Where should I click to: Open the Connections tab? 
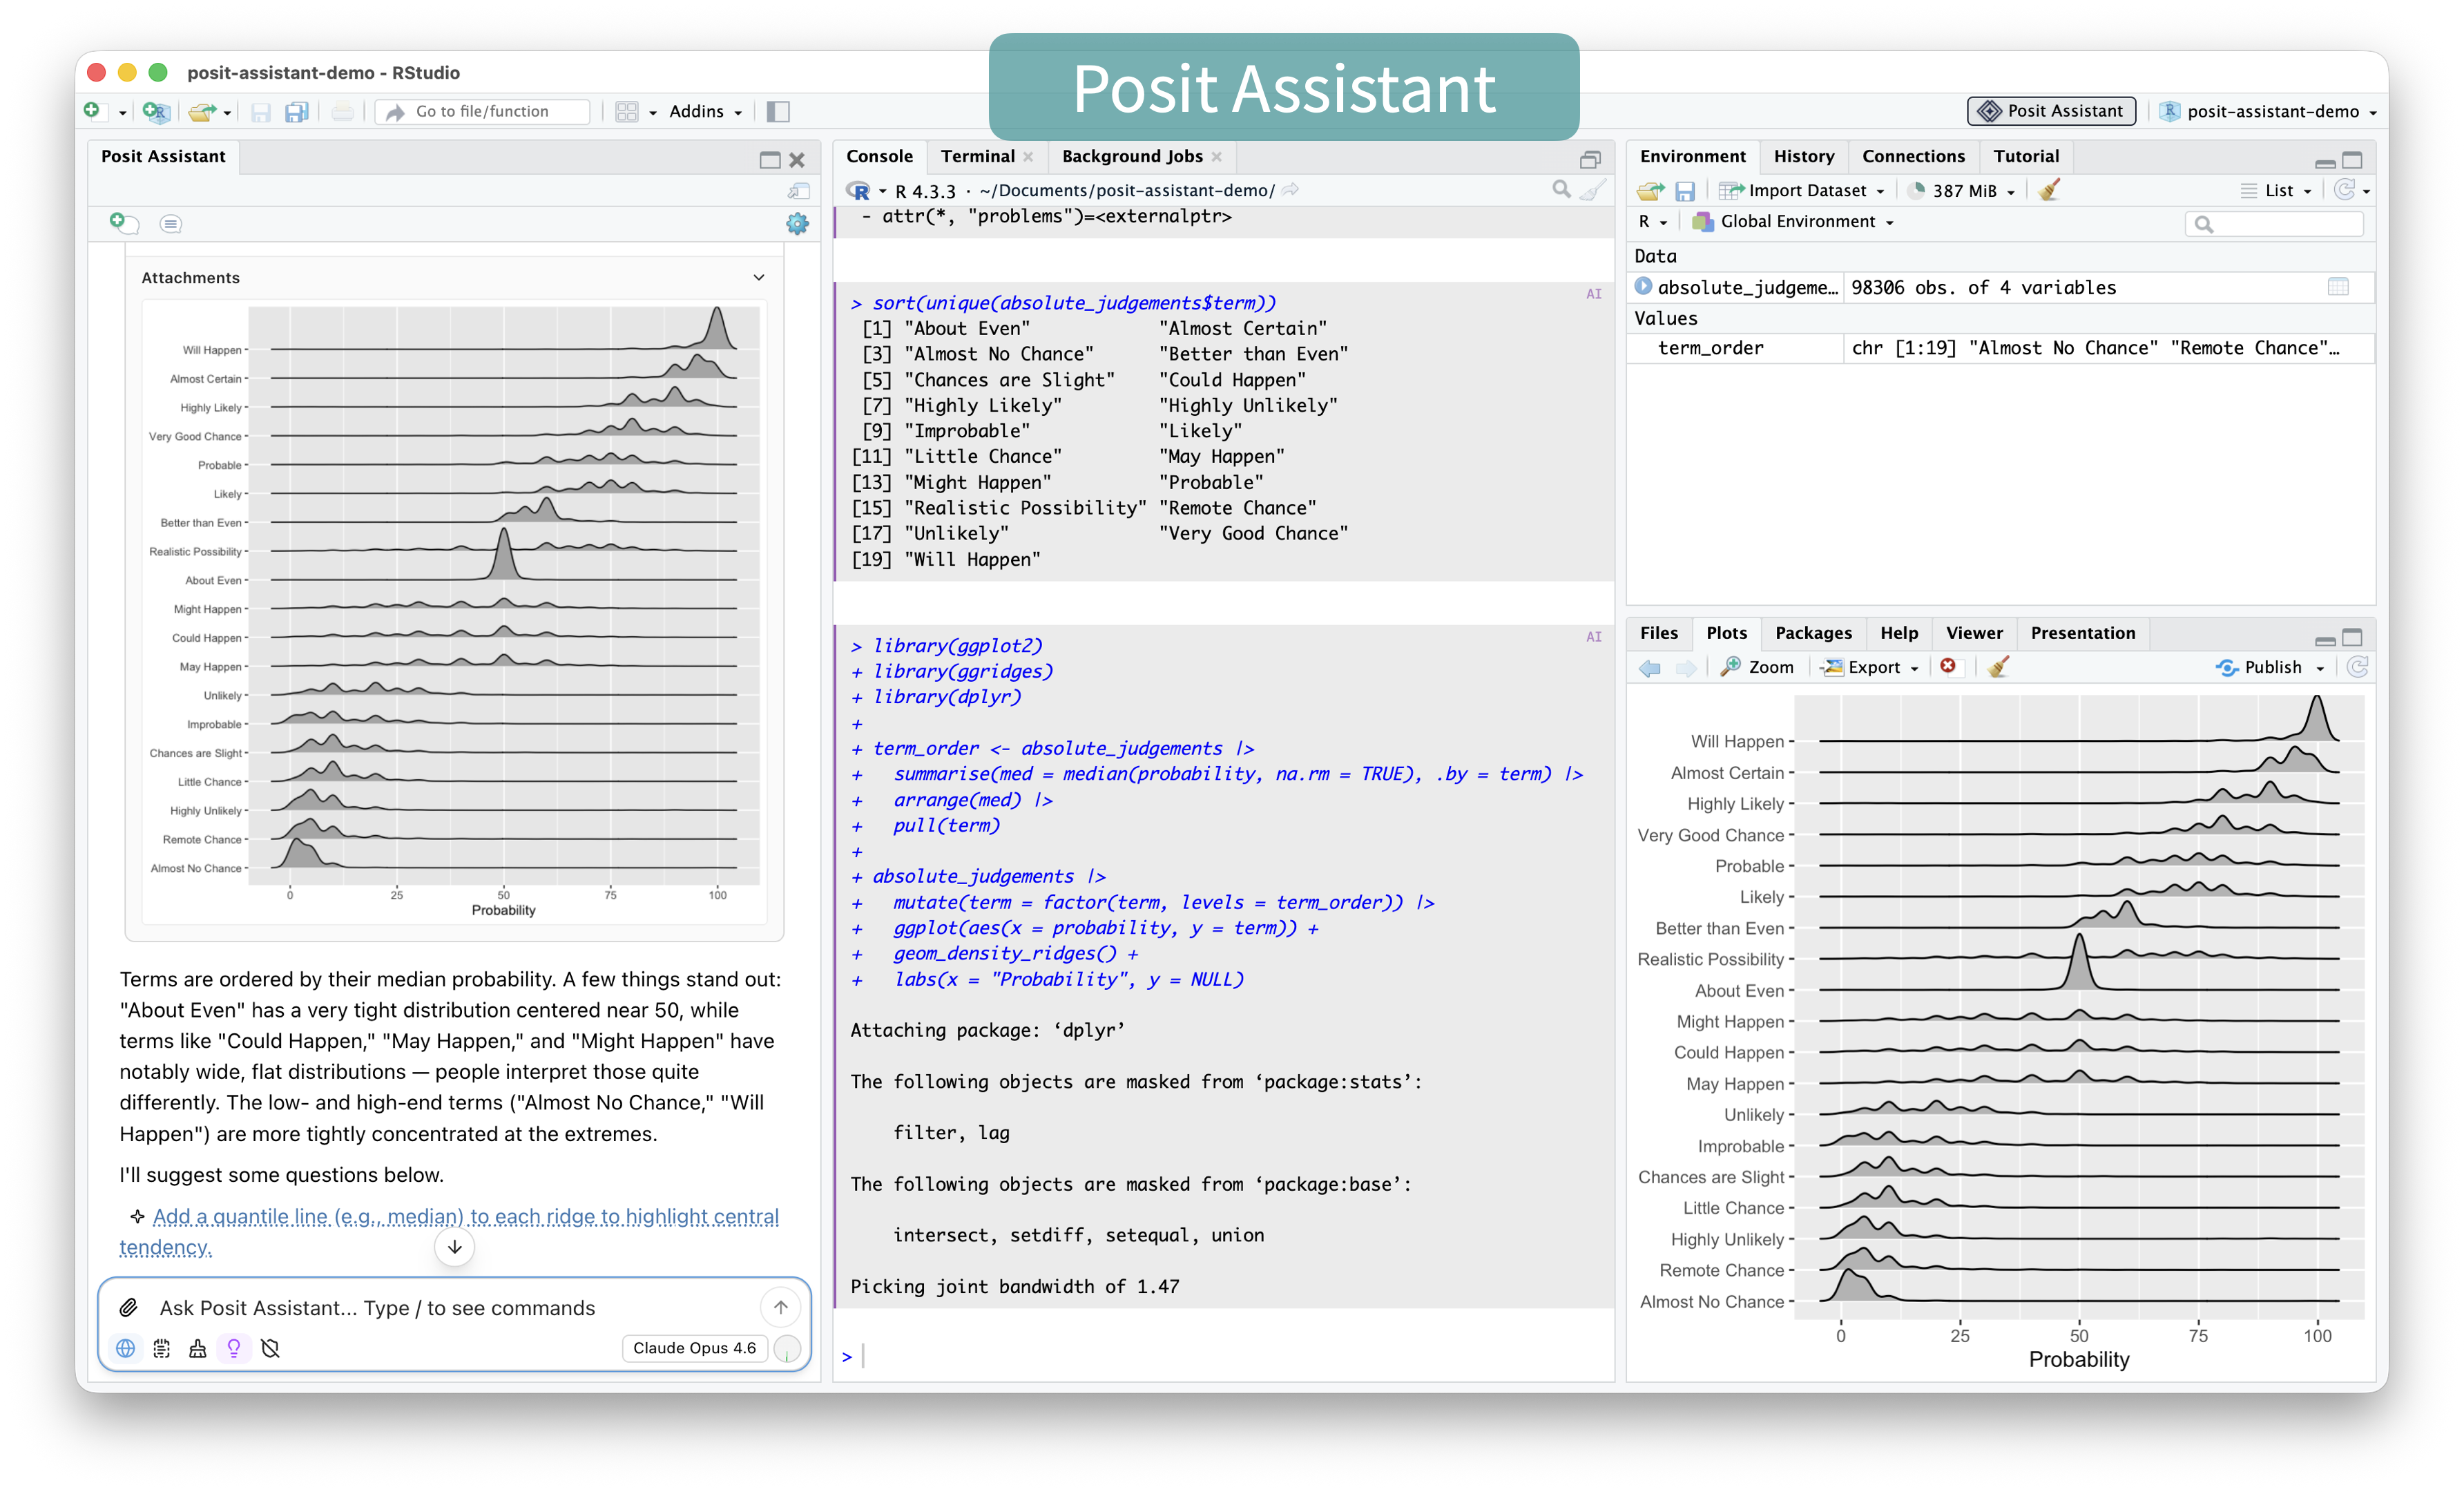point(1912,156)
